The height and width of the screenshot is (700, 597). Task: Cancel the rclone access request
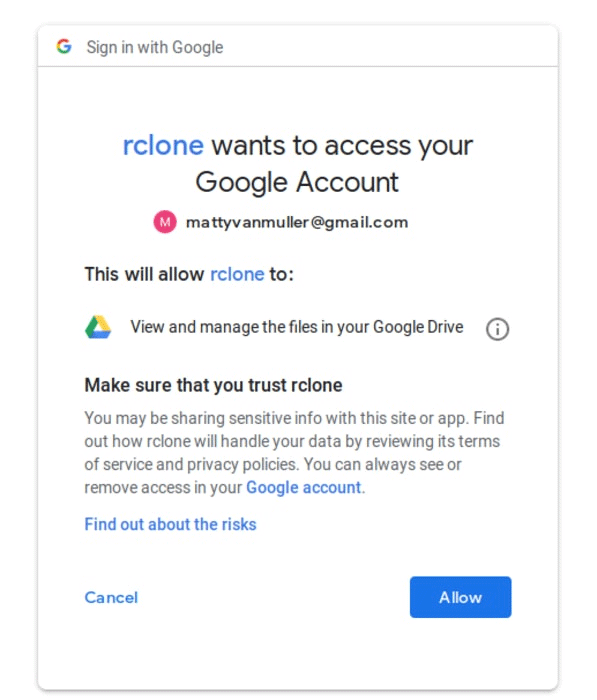pyautogui.click(x=111, y=597)
